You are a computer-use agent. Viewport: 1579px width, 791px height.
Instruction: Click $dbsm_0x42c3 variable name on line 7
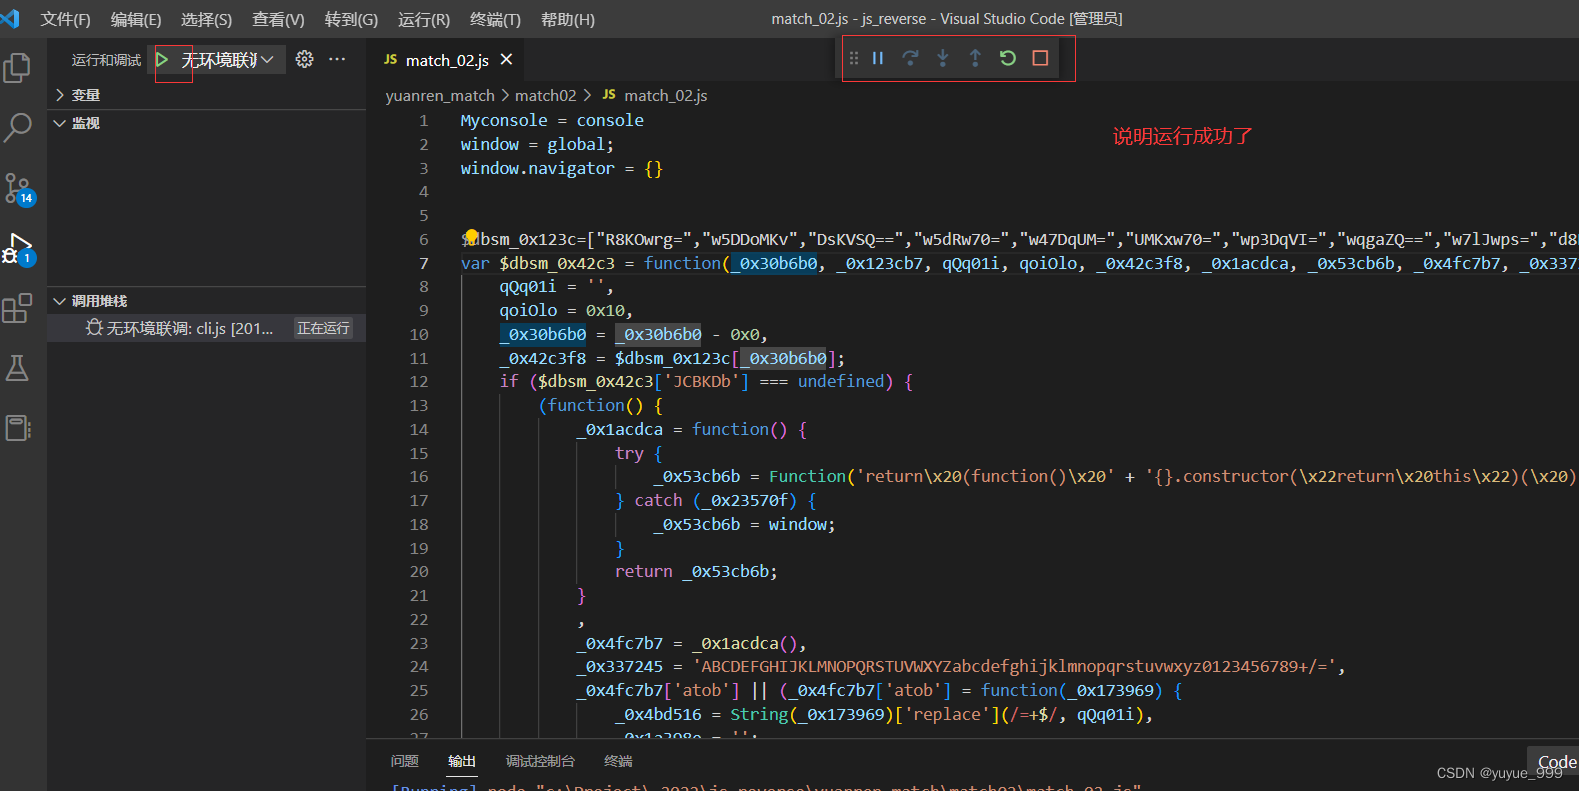point(557,263)
